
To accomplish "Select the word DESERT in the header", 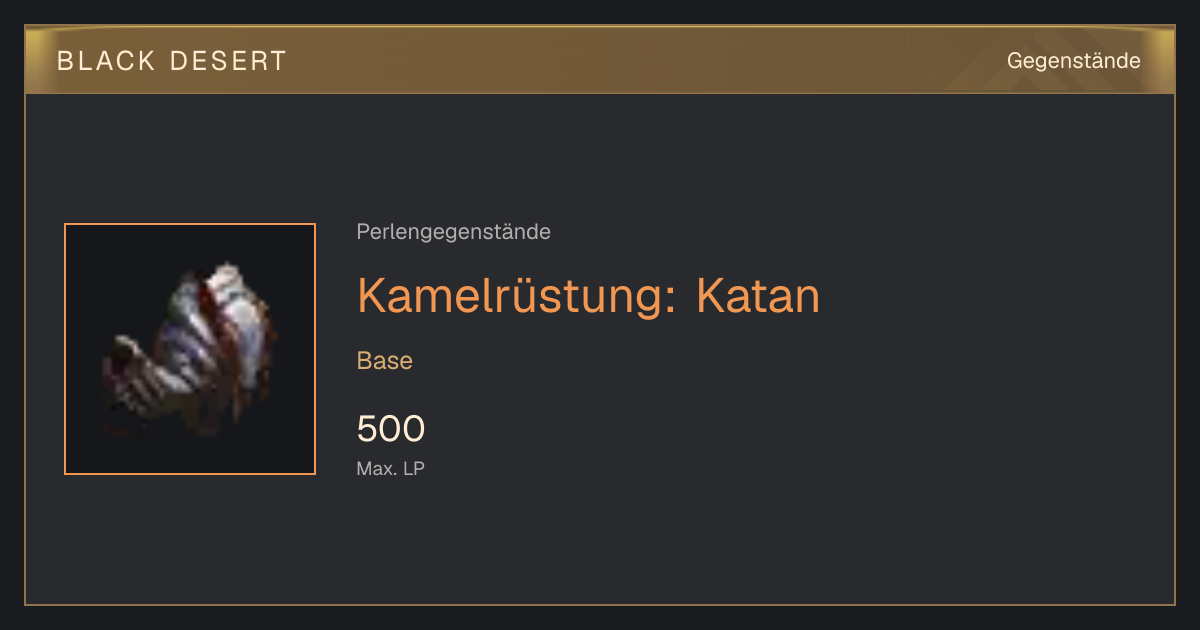I will coord(227,61).
